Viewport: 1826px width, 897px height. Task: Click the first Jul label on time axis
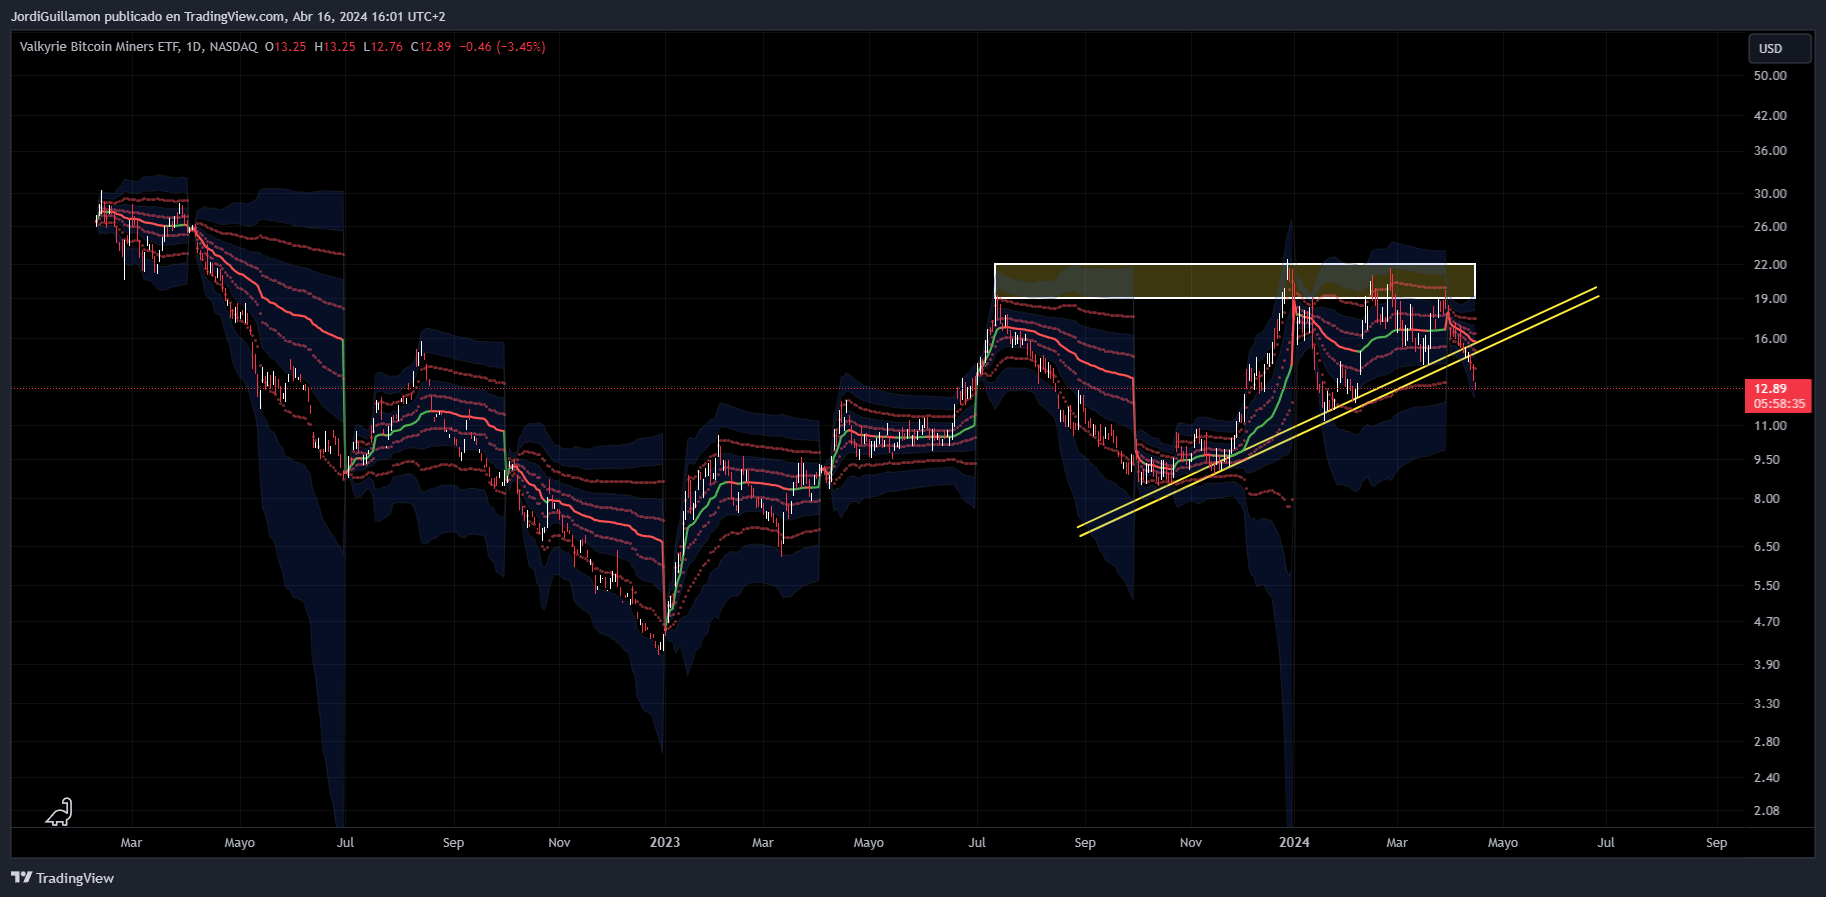pos(345,843)
